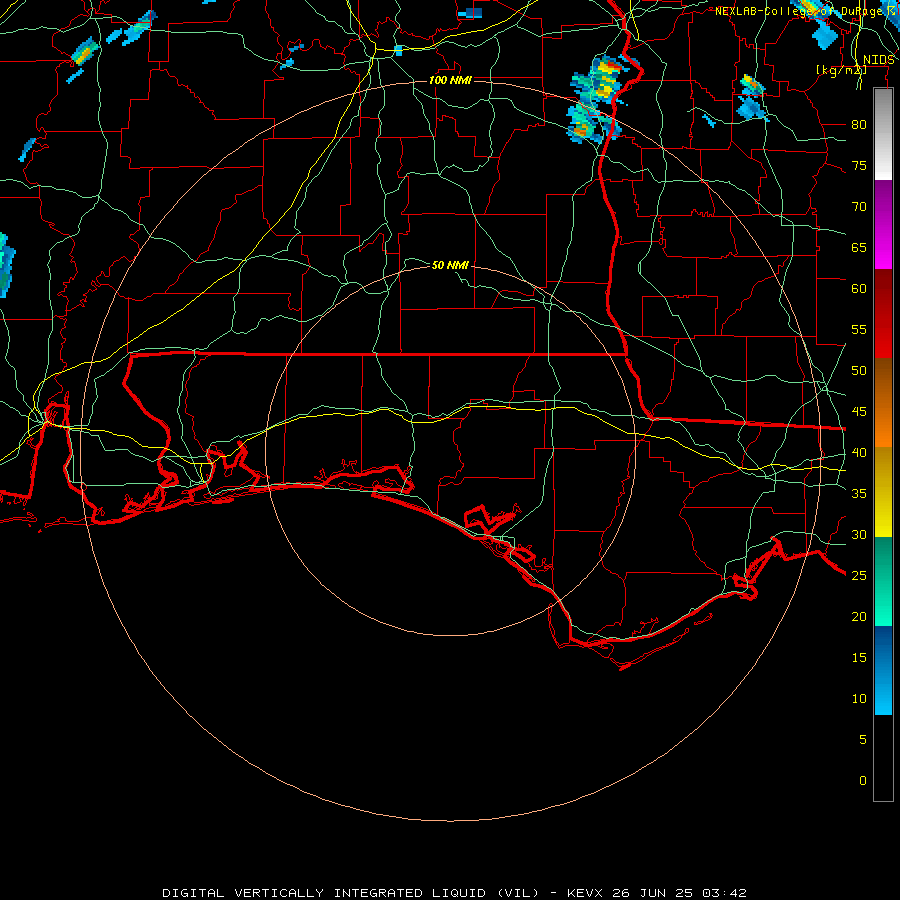Click the "100 NMI" range ring label

(450, 80)
